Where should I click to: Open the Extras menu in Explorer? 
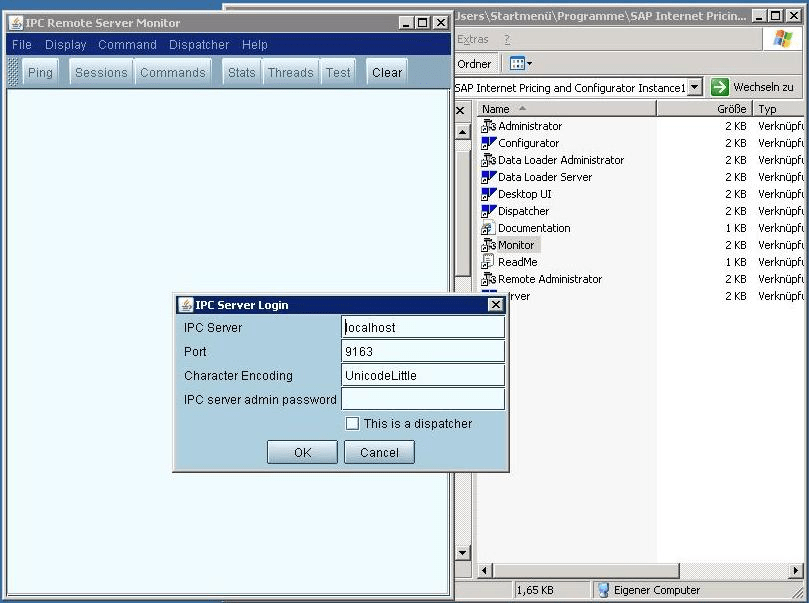[473, 39]
